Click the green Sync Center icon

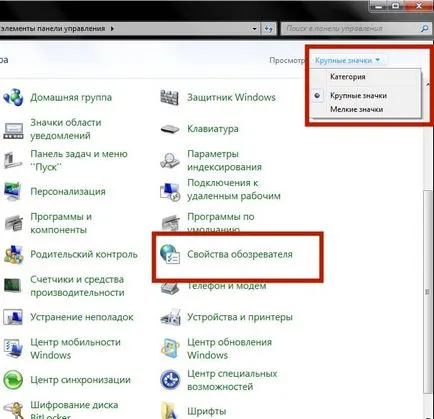(13, 380)
